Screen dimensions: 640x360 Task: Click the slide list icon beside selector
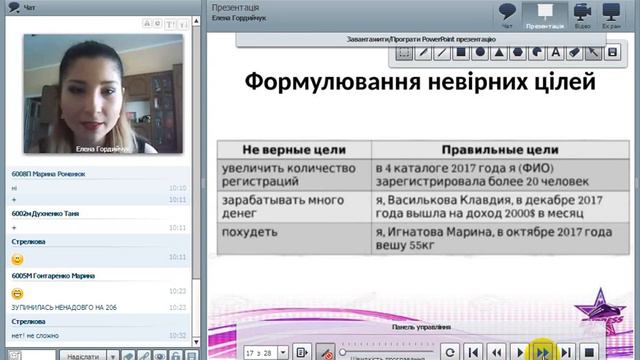point(302,352)
